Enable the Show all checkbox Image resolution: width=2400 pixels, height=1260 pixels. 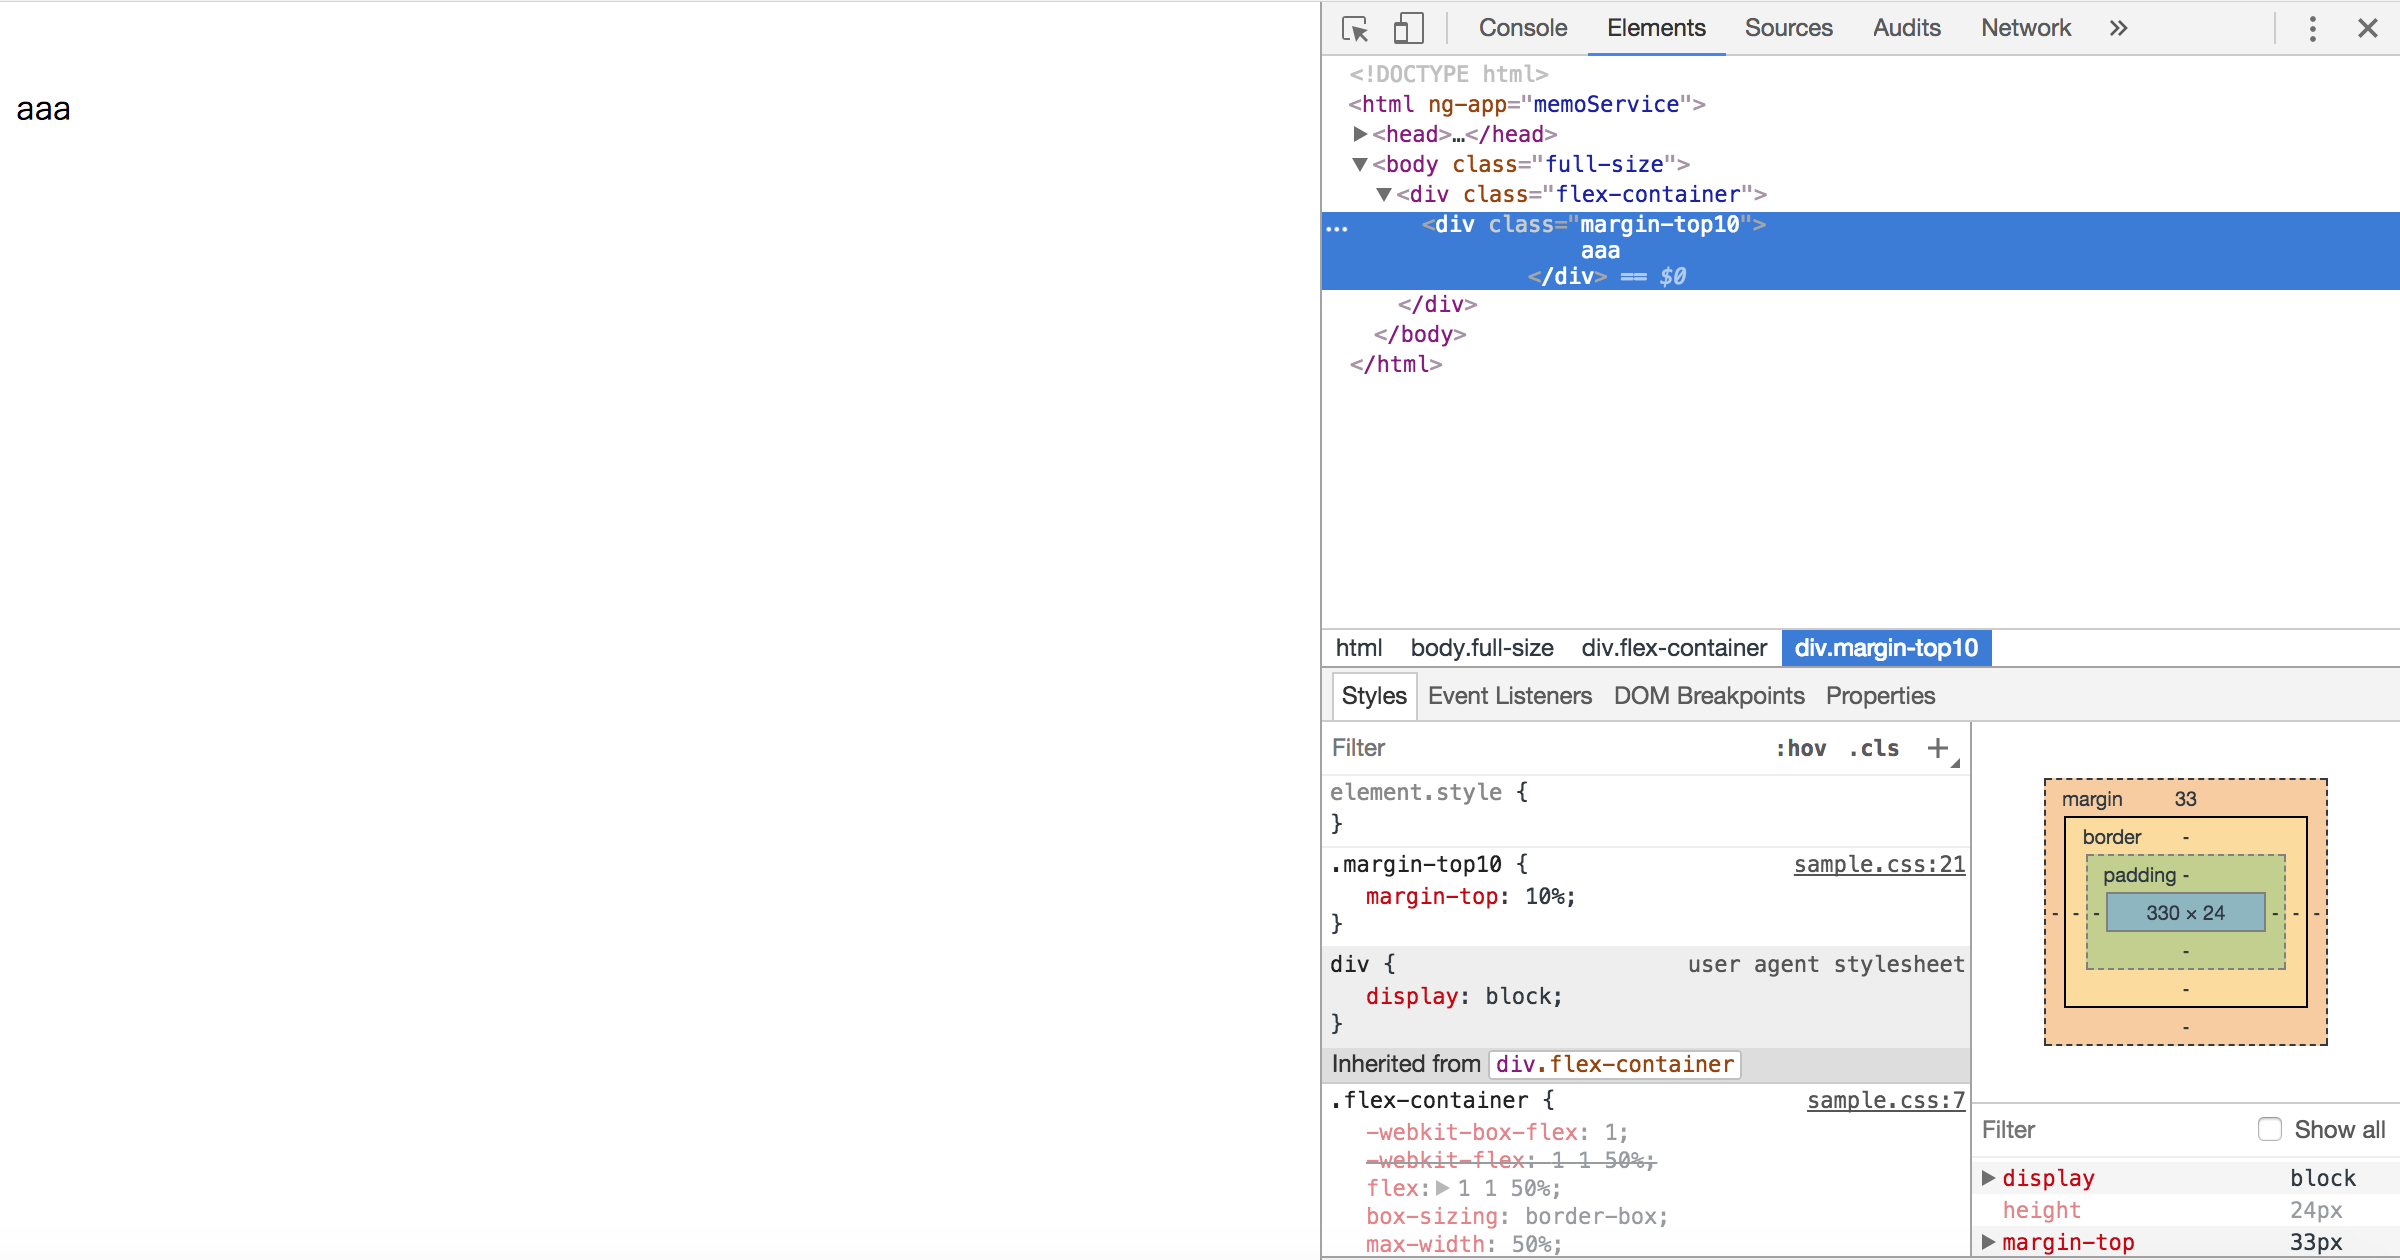click(2270, 1129)
